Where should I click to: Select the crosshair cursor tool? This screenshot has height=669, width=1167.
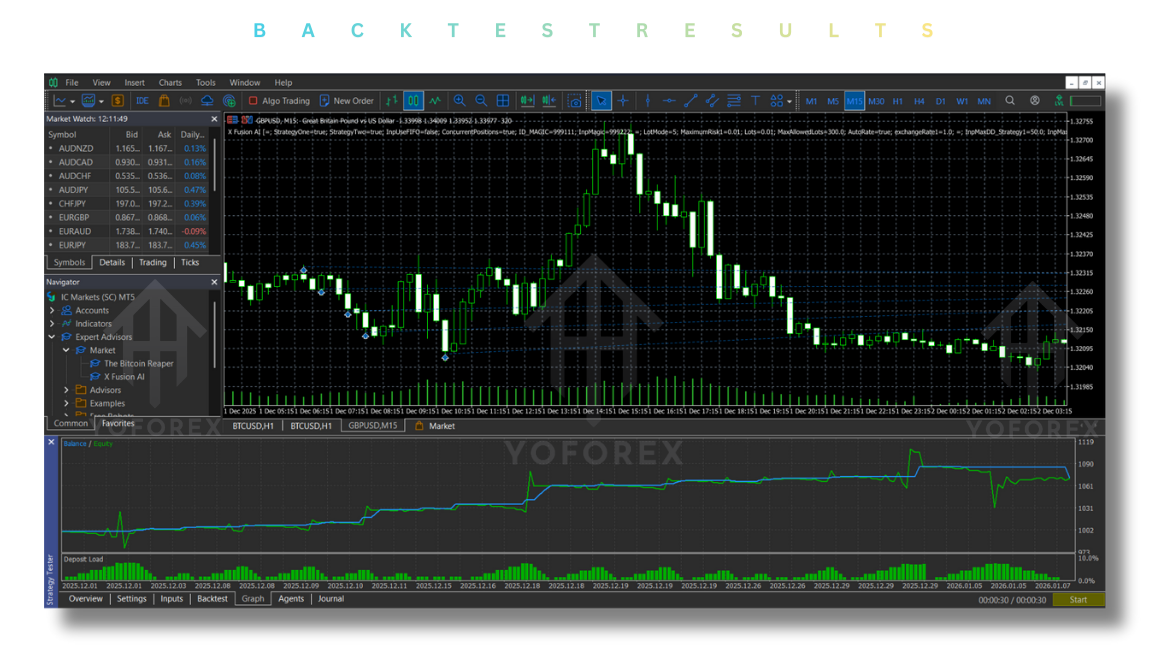(x=623, y=101)
